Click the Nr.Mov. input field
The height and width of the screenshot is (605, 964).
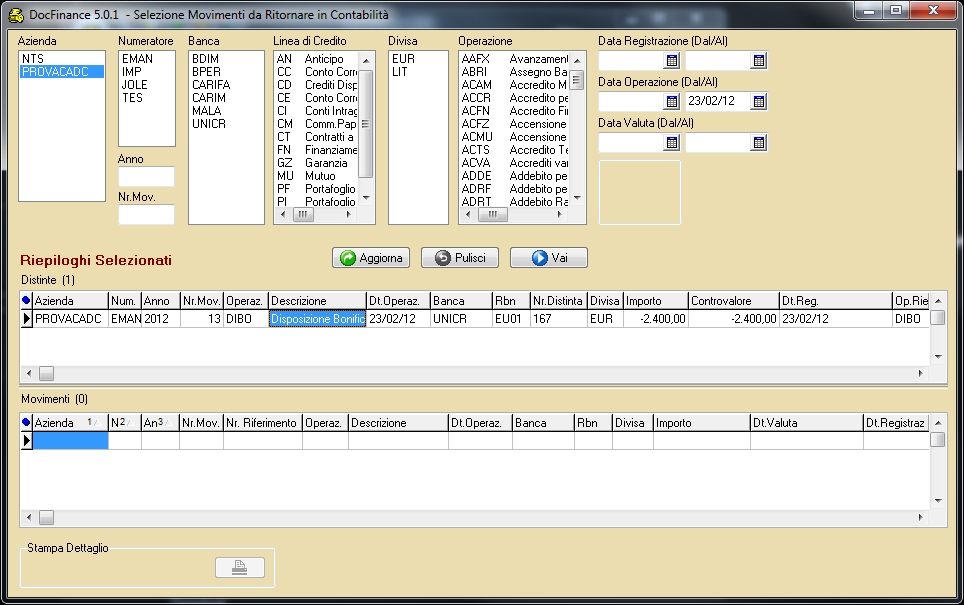(x=146, y=214)
